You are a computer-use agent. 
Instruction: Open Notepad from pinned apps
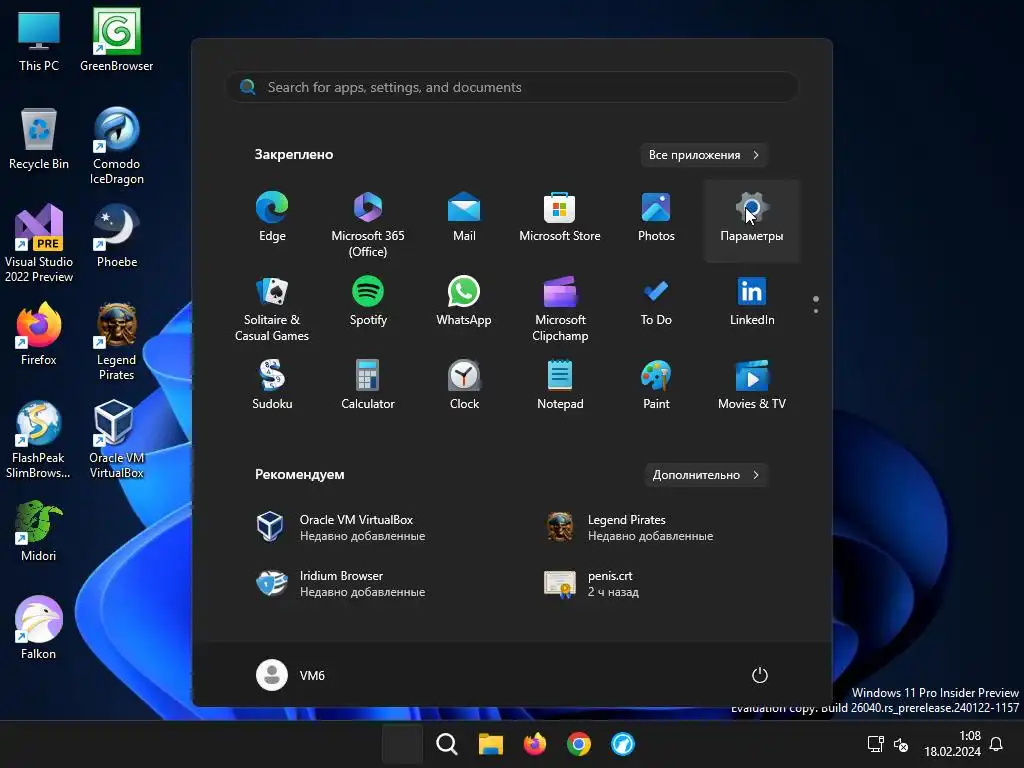560,385
